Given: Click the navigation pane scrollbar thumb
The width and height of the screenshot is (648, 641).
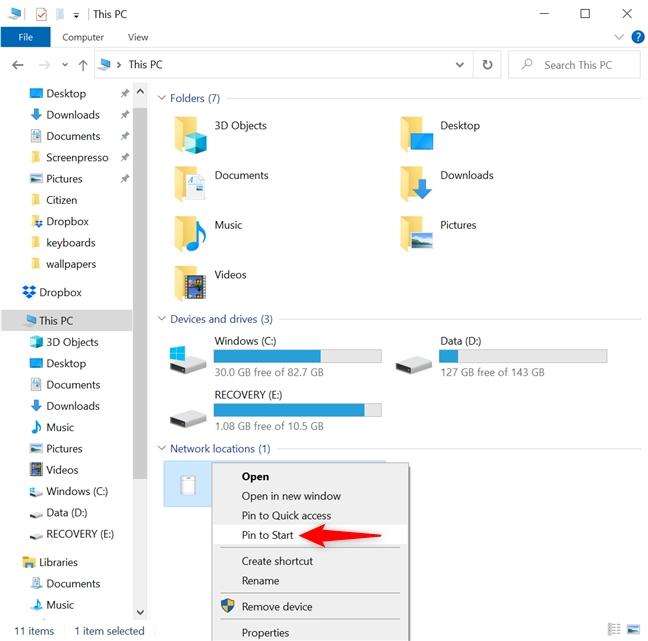Looking at the screenshot, I should [x=140, y=293].
